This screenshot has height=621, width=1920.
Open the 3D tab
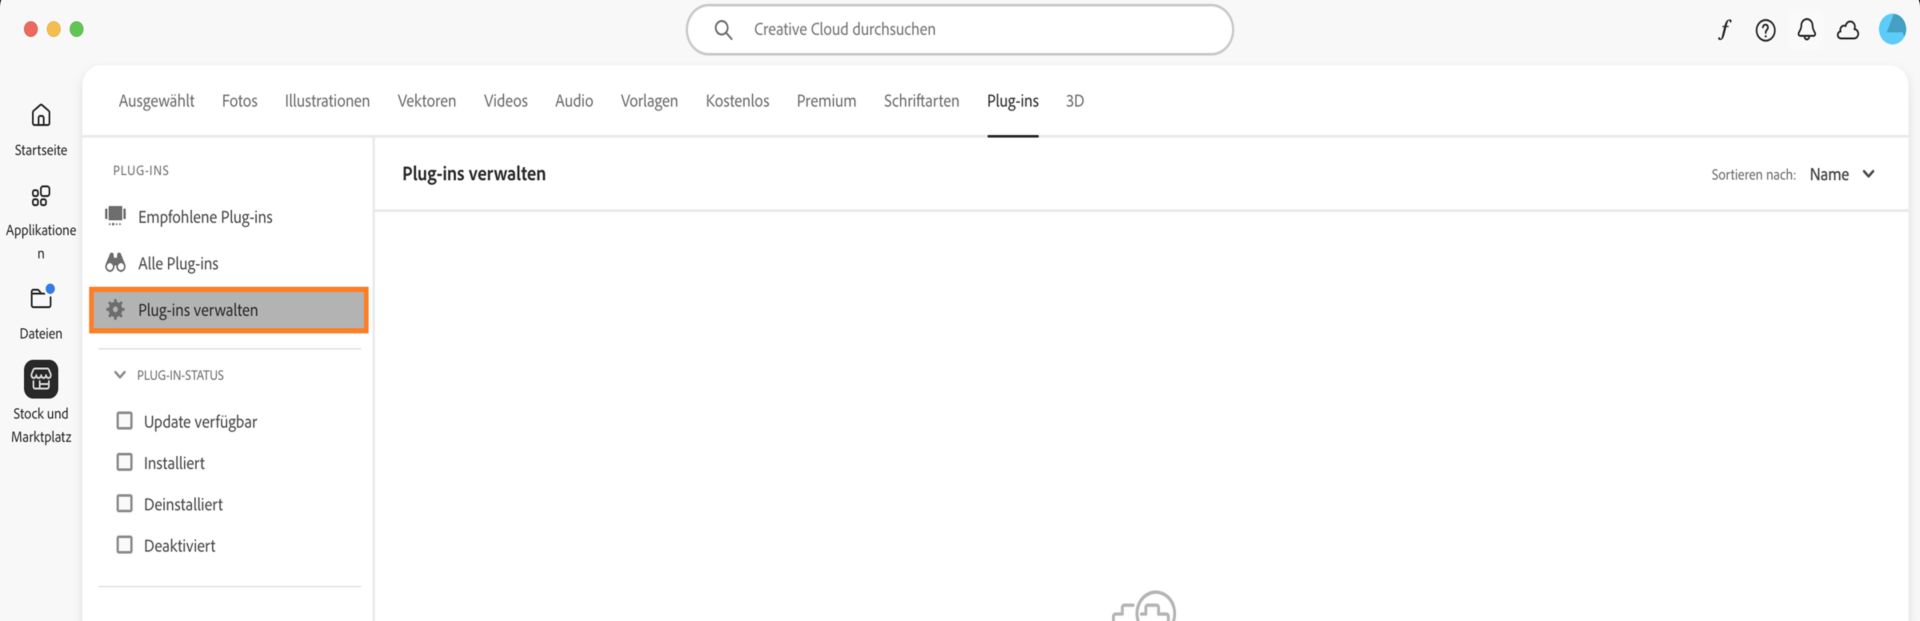(1074, 100)
